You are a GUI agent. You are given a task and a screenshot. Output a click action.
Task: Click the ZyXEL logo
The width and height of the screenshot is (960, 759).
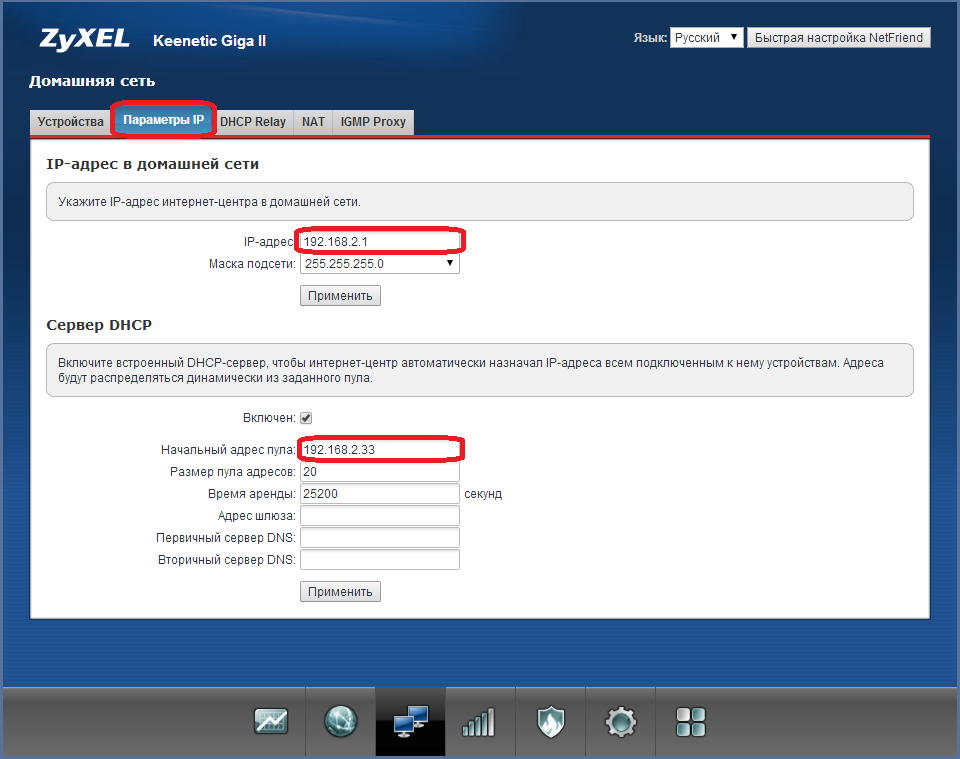coord(85,40)
